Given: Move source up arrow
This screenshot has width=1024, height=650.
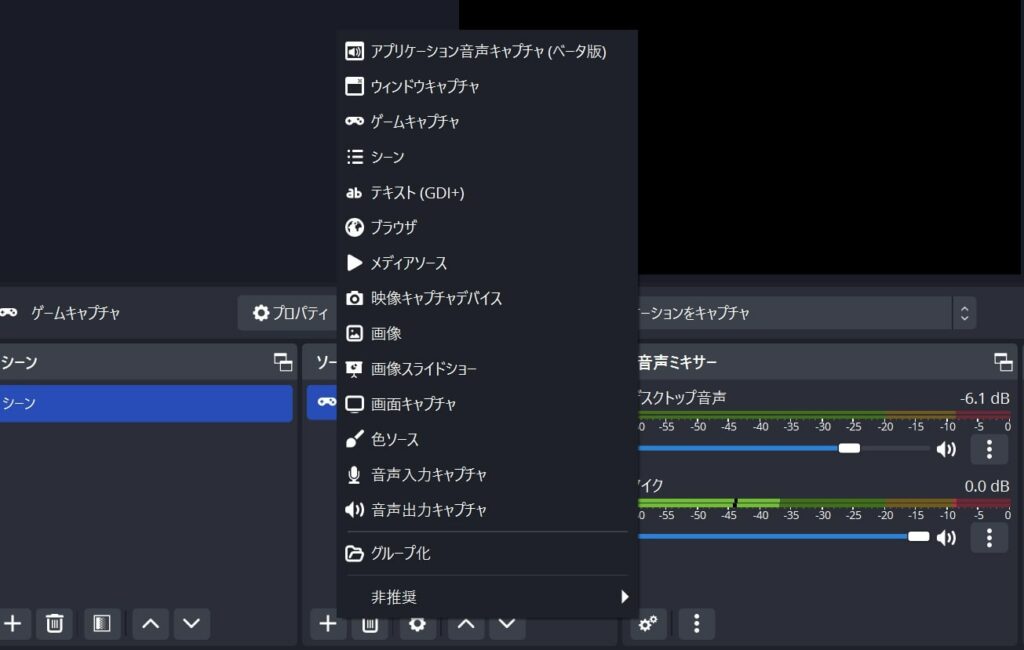Looking at the screenshot, I should tap(466, 626).
